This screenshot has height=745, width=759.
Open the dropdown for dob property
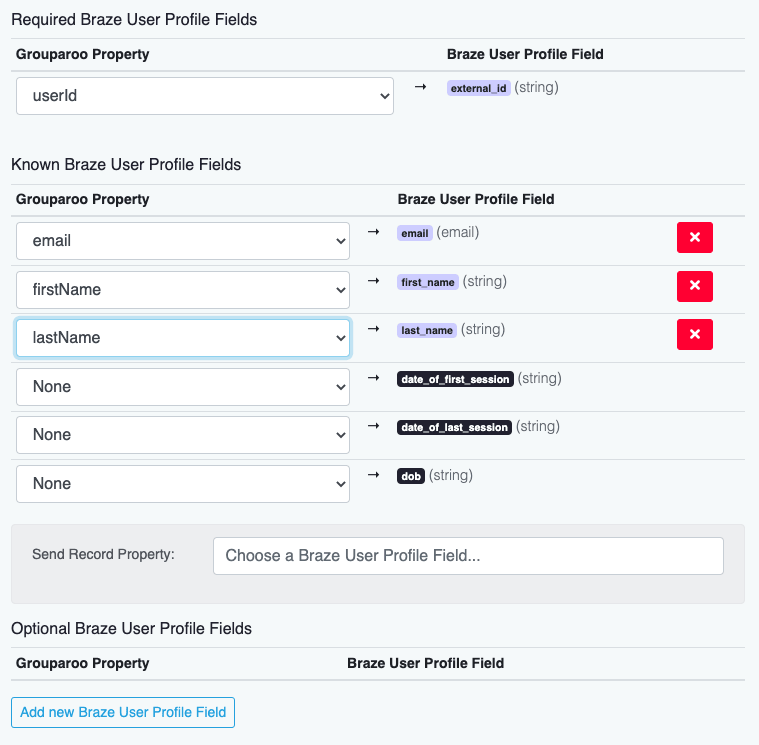(x=183, y=484)
